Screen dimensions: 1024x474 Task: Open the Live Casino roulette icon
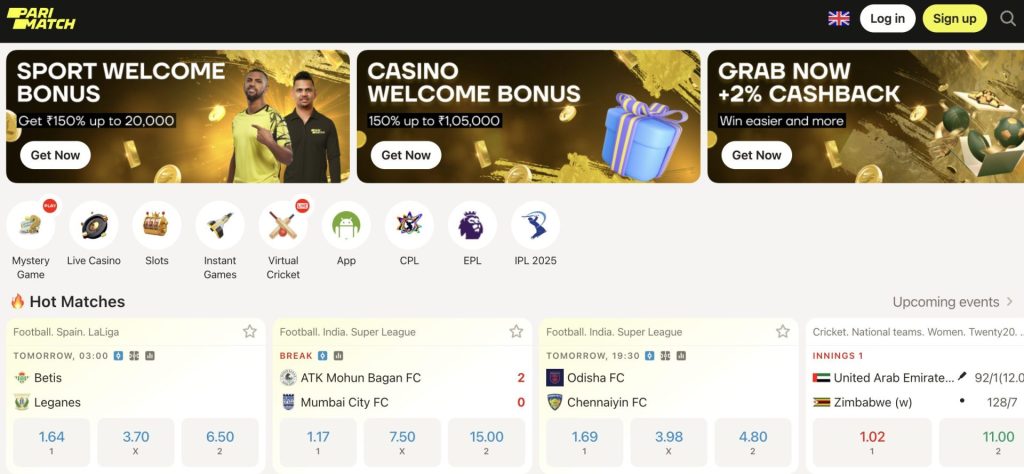pyautogui.click(x=94, y=225)
